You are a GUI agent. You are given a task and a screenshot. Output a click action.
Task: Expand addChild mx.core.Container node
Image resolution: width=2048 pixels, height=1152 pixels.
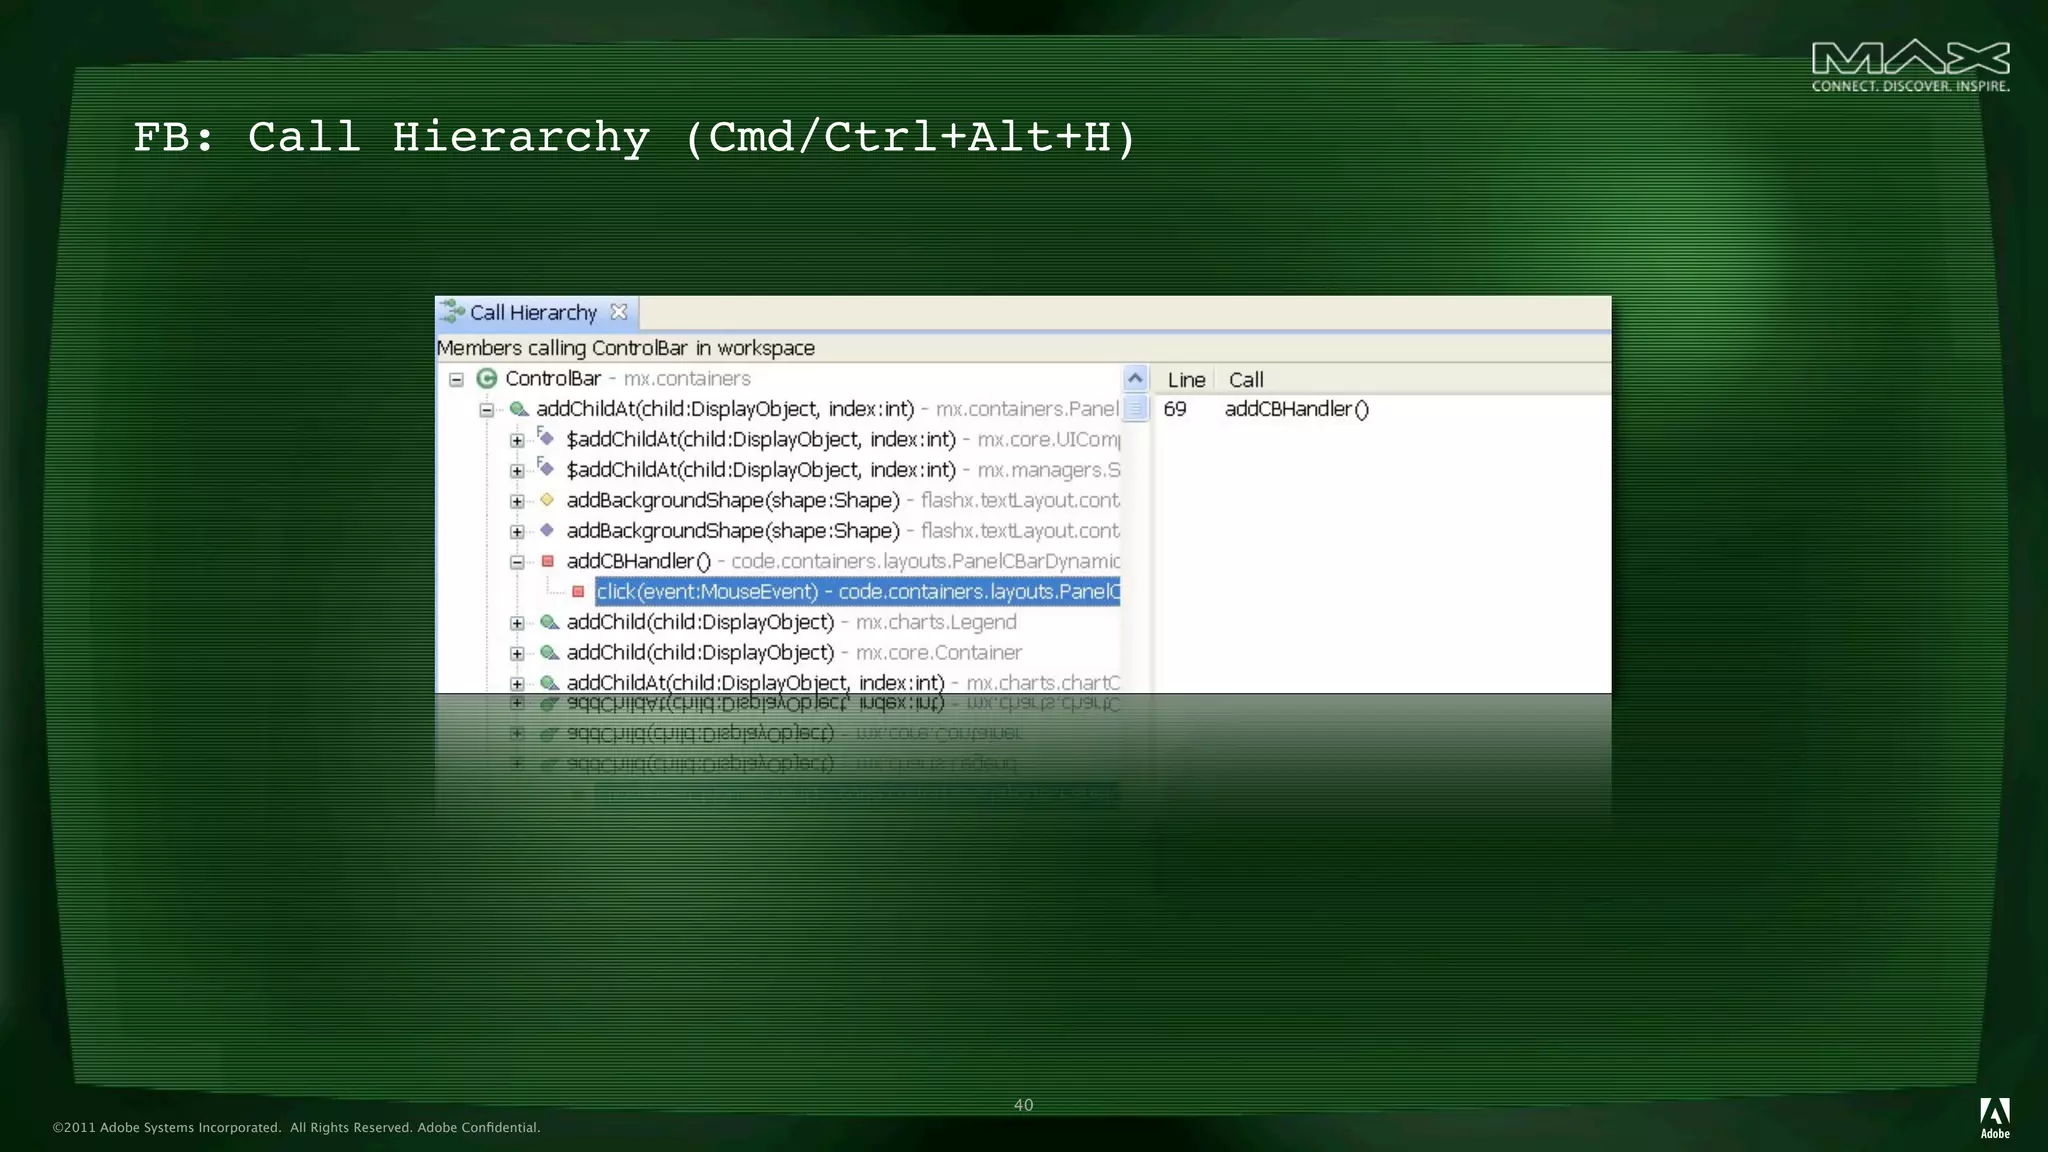(x=517, y=654)
